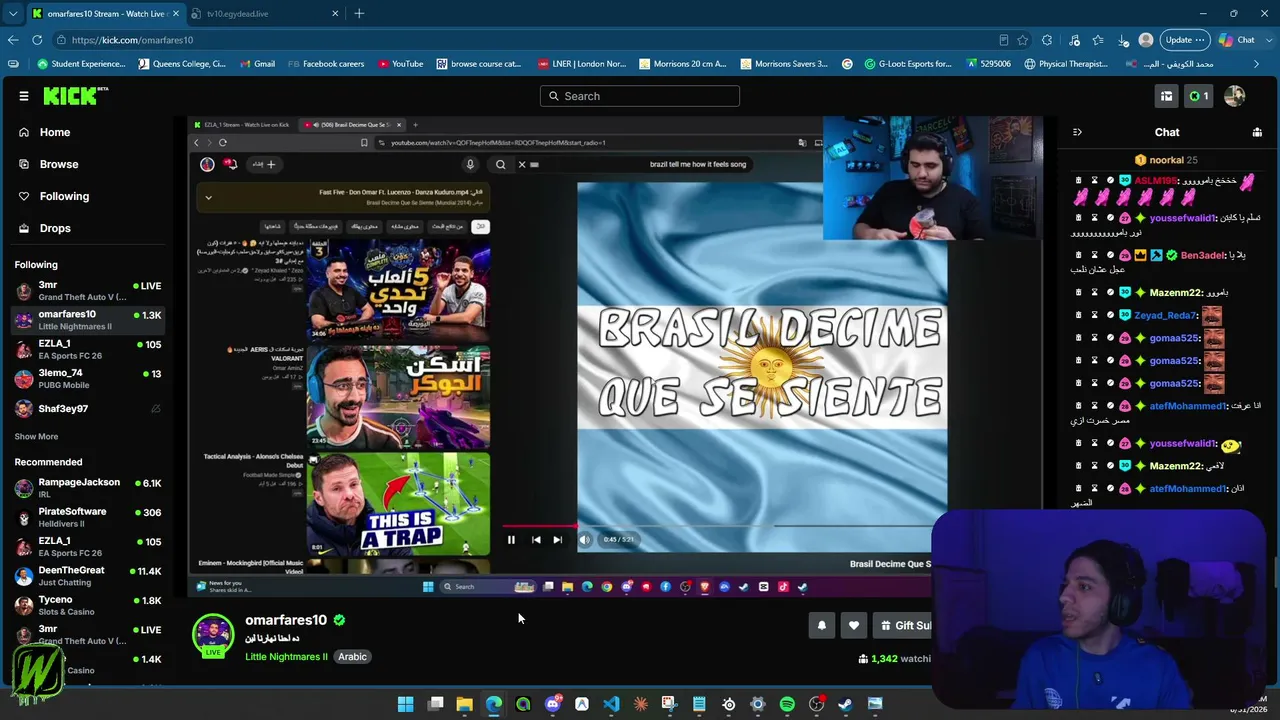The image size is (1280, 720).
Task: Pause the video in the streamed YouTube player
Action: pos(511,540)
